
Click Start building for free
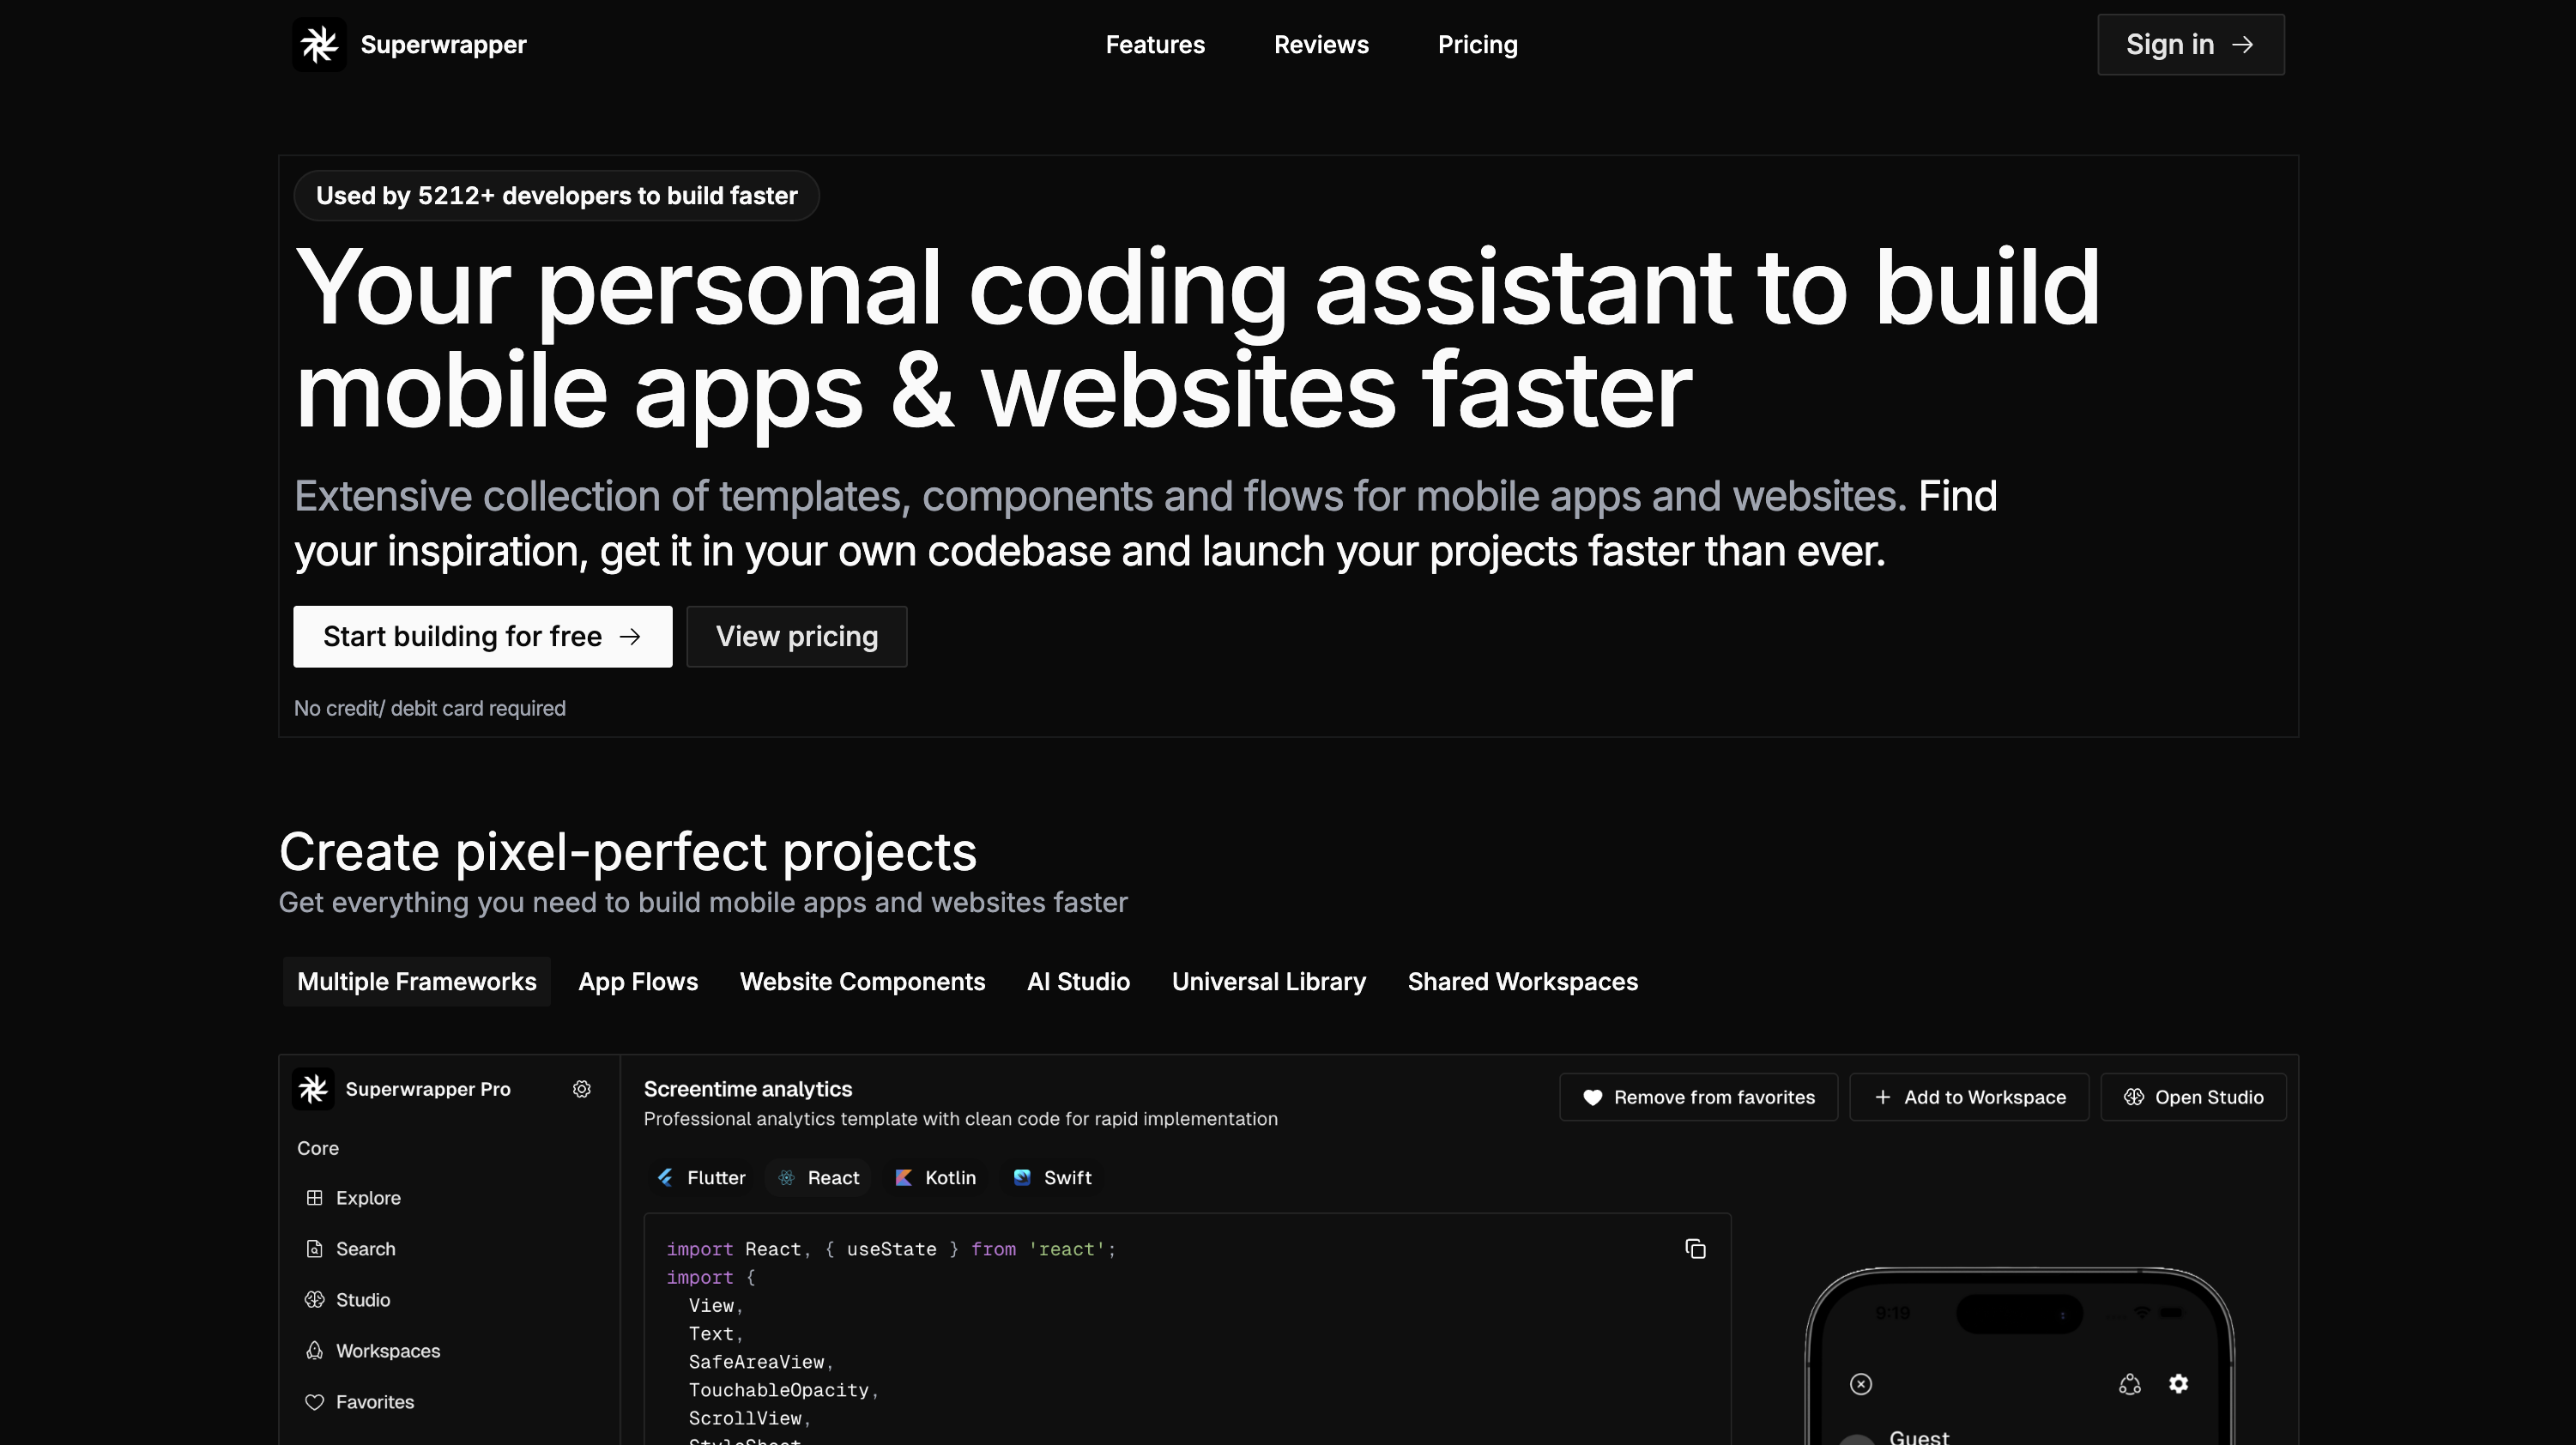pyautogui.click(x=482, y=636)
